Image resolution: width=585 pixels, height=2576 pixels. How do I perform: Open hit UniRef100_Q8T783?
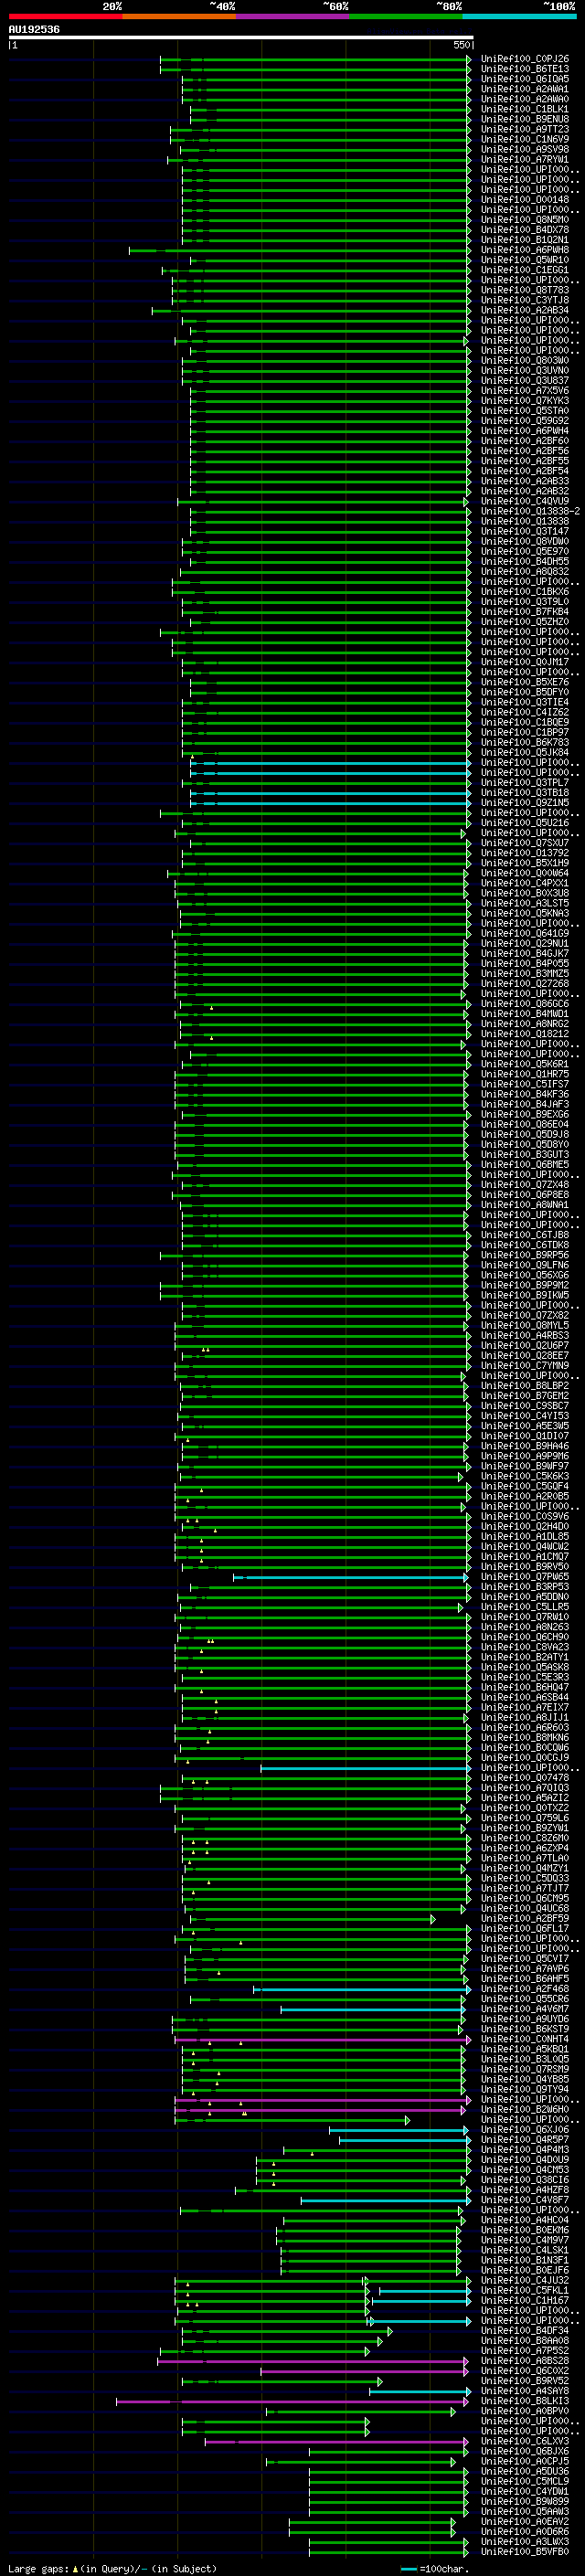click(x=524, y=290)
